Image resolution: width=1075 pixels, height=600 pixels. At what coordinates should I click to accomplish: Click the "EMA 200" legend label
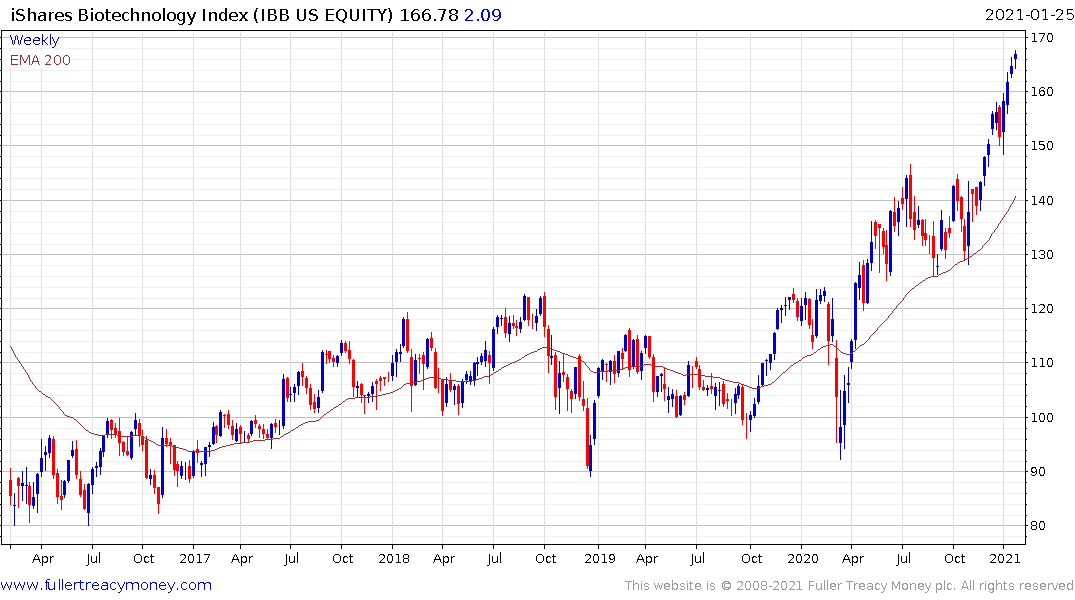[40, 60]
